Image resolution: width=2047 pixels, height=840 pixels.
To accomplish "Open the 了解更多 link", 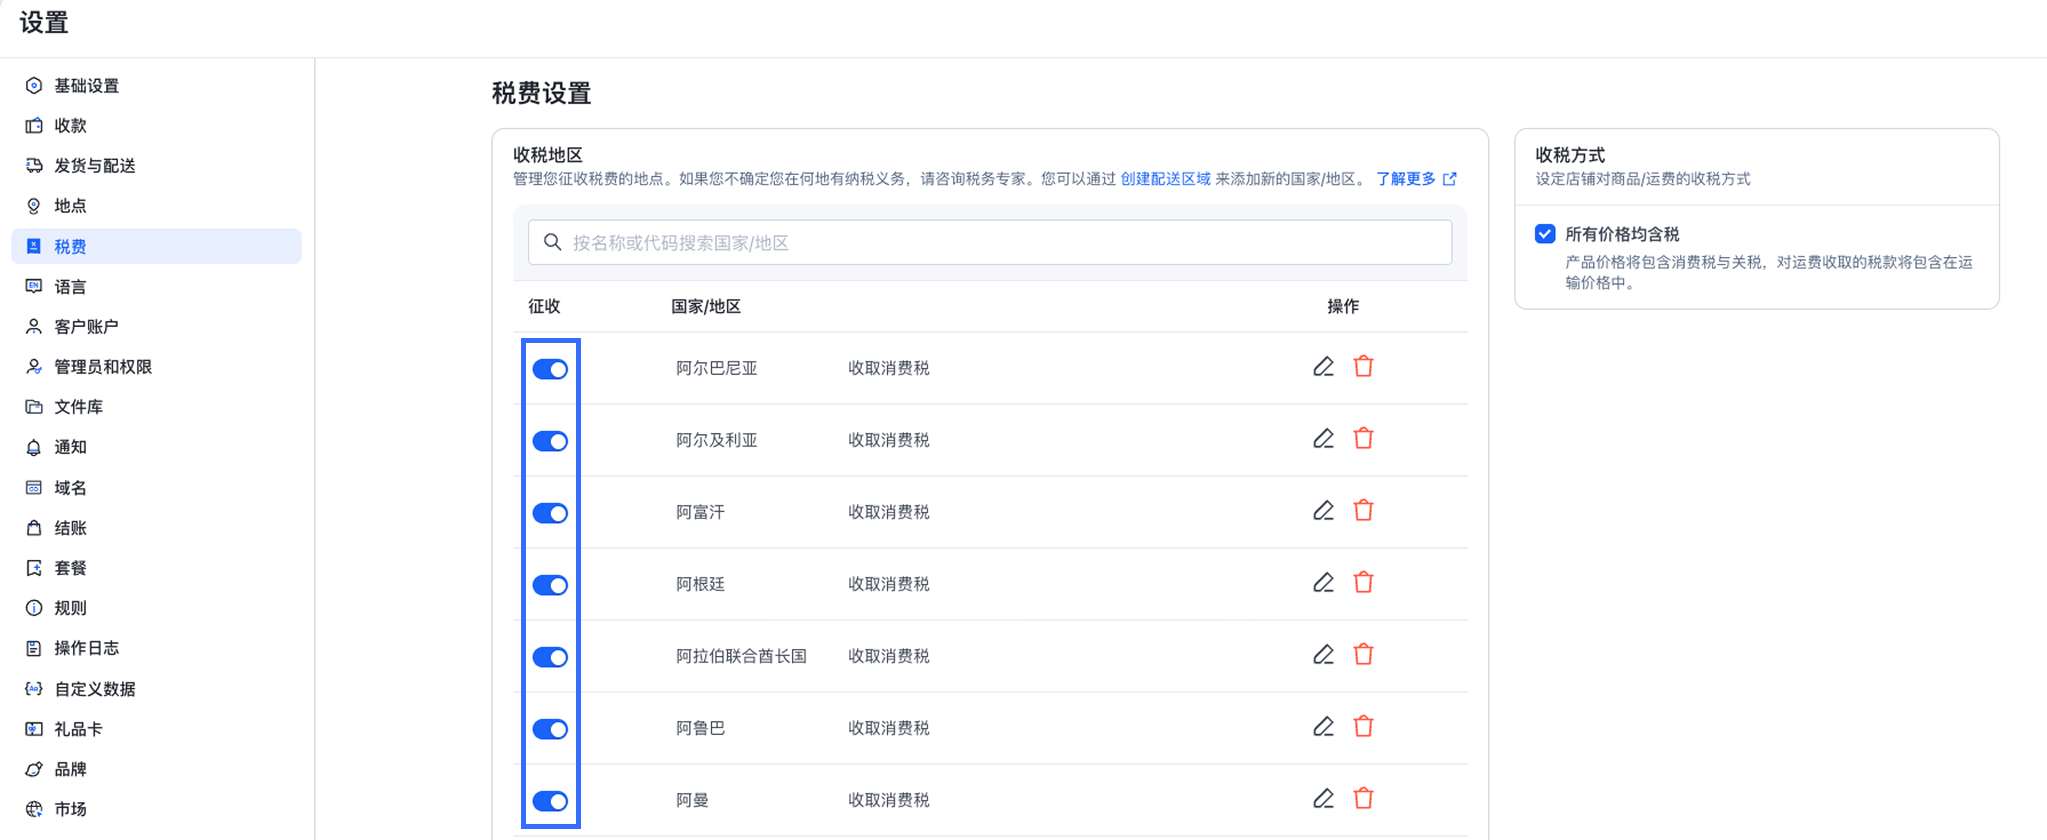I will pos(1416,179).
